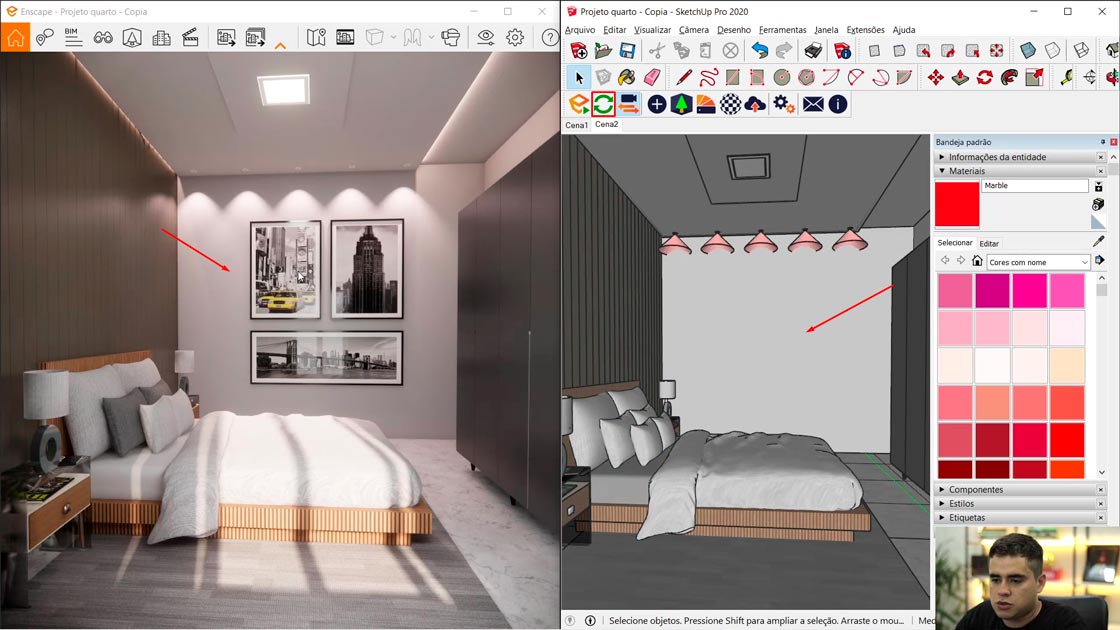
Task: Activate the Eraser tool in SketchUp
Action: click(651, 76)
